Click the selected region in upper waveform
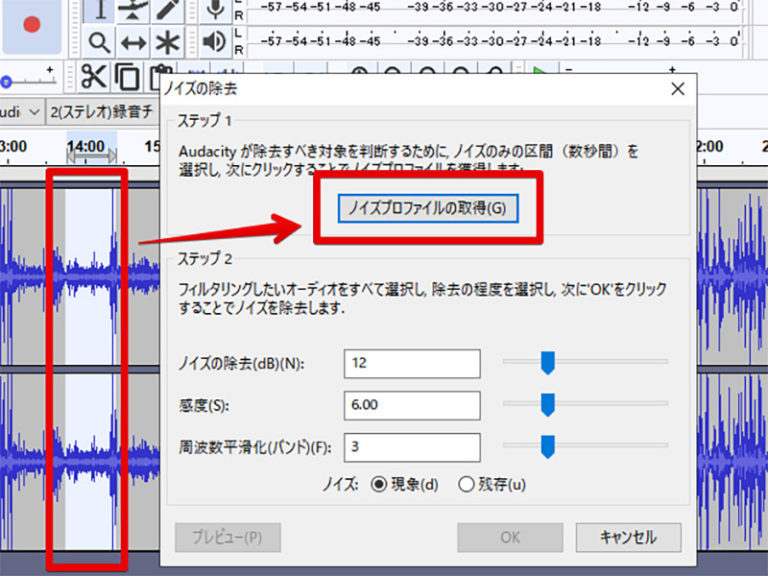The width and height of the screenshot is (768, 576). pyautogui.click(x=89, y=277)
